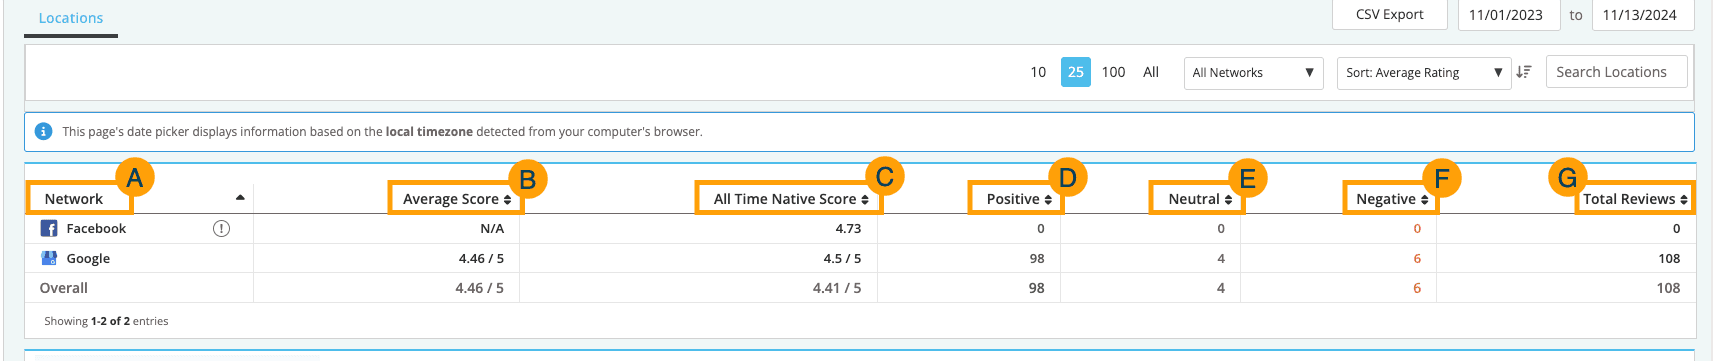
Task: Show 10 entries per page
Action: pos(1038,72)
